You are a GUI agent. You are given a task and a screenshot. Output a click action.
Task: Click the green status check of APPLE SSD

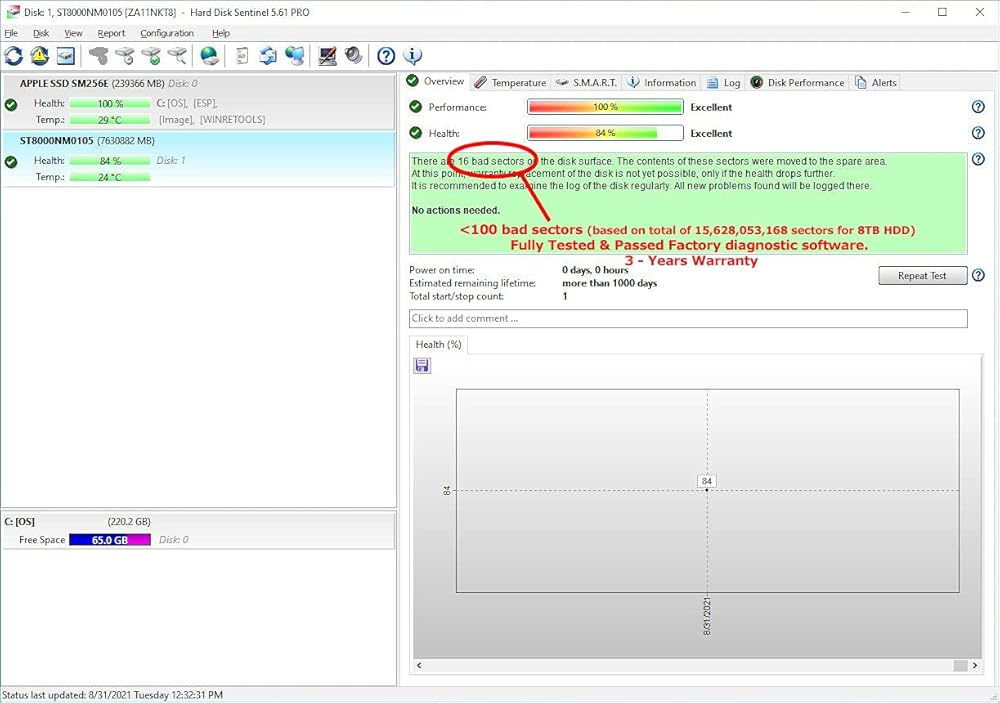point(11,105)
